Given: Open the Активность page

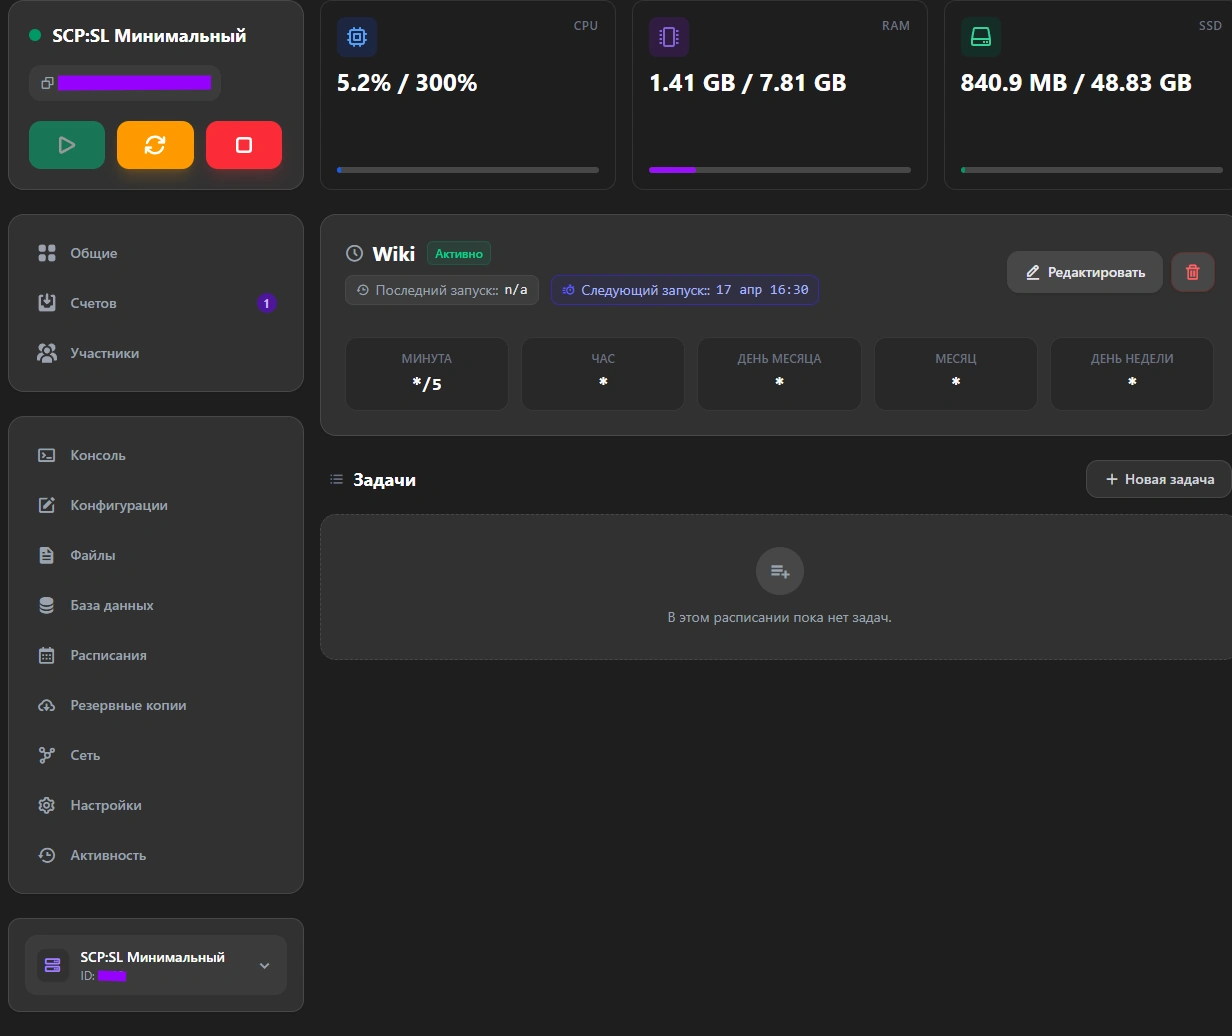Looking at the screenshot, I should point(156,855).
